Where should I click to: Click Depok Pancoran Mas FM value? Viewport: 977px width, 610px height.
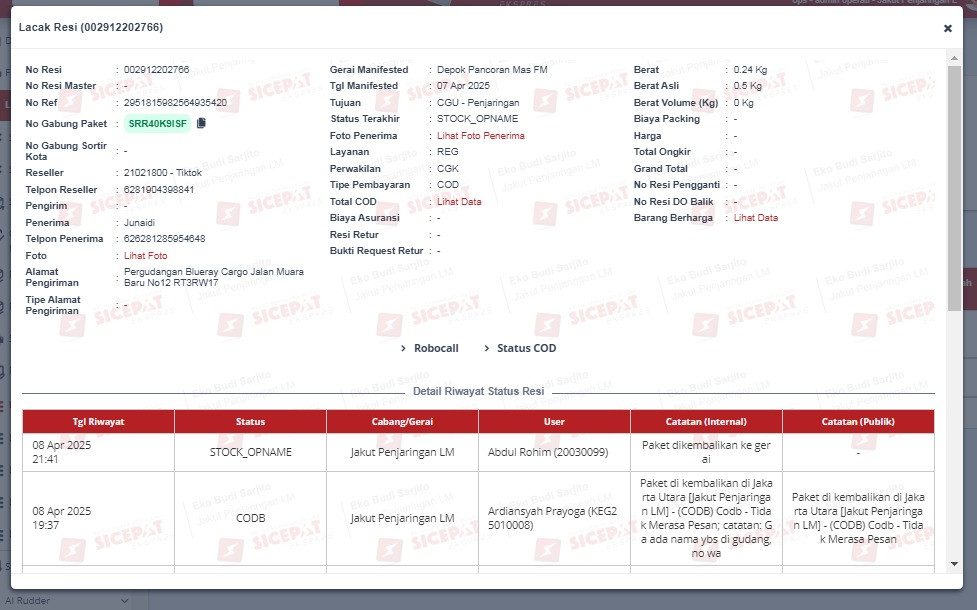point(492,70)
